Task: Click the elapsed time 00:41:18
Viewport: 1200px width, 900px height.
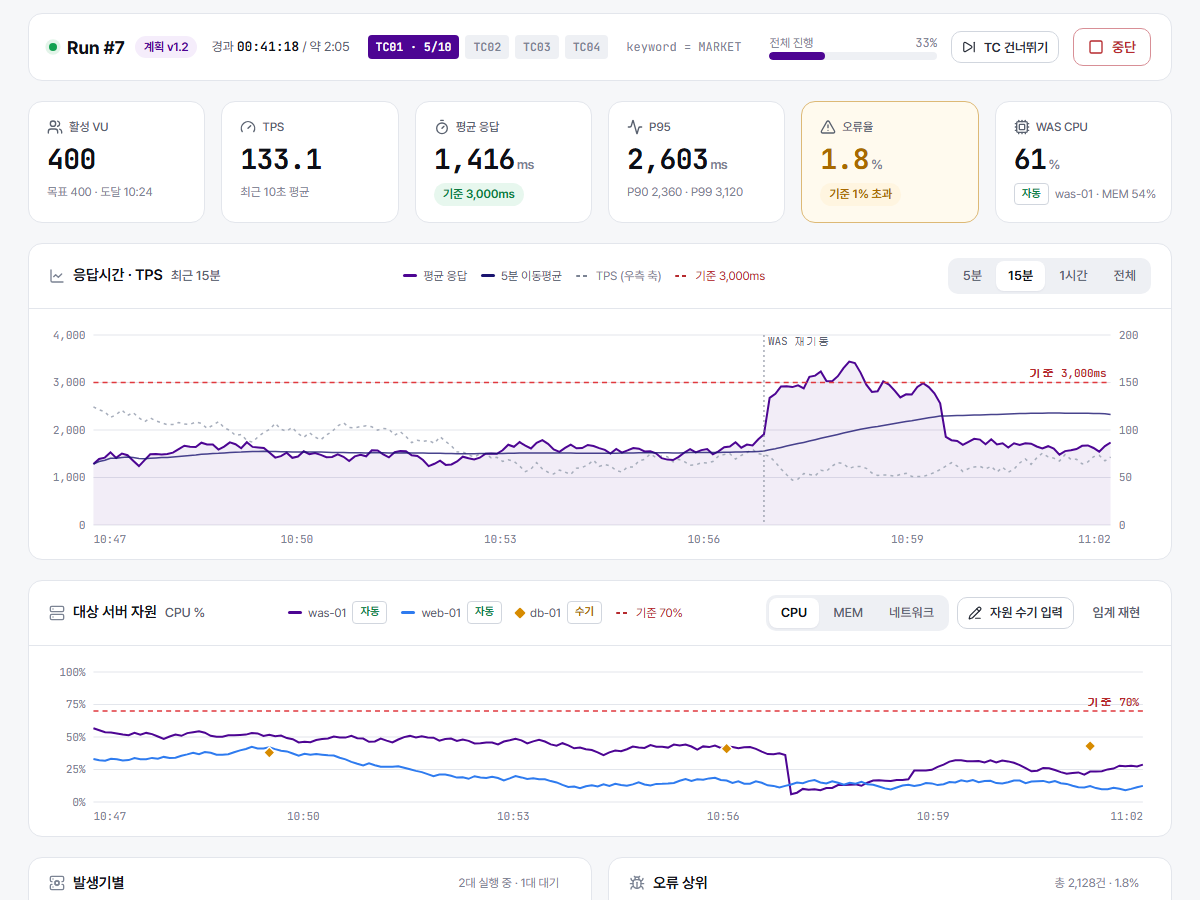Action: point(268,47)
